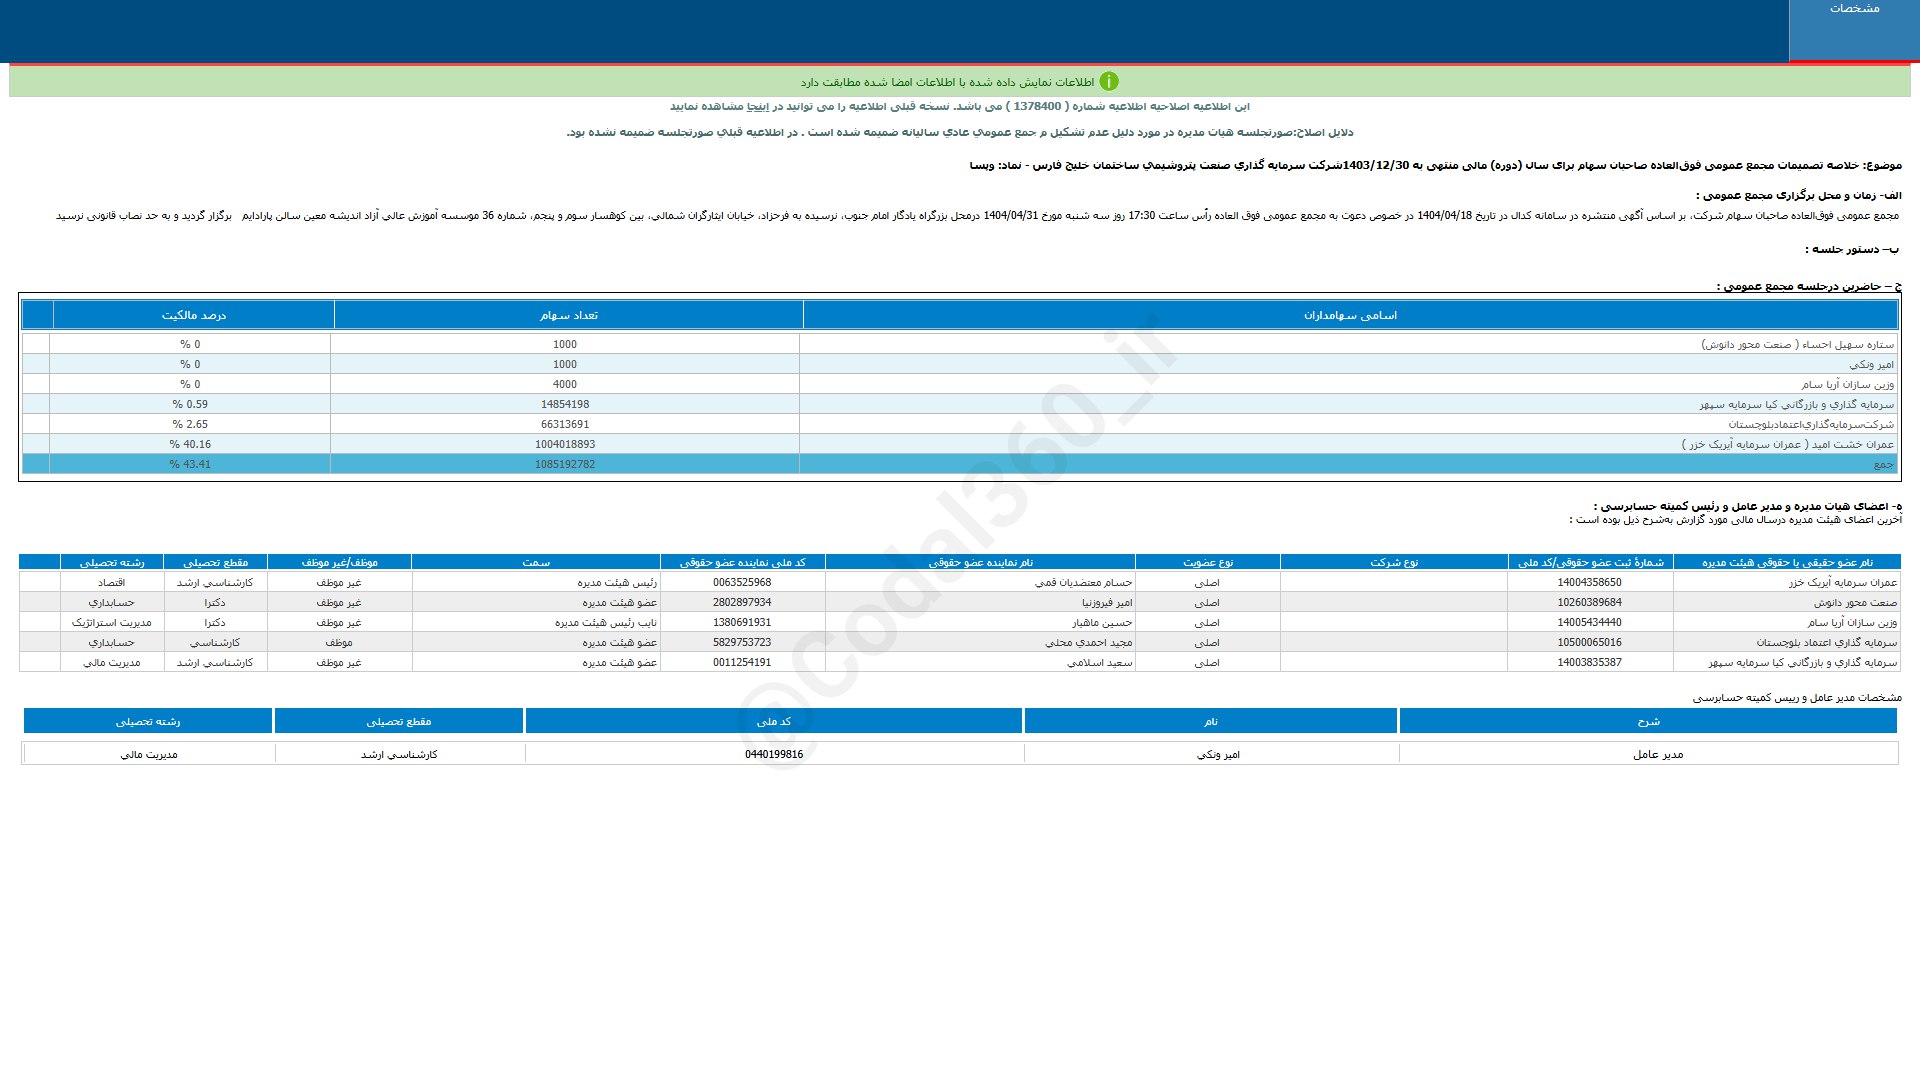Click board member صنعت محور دانوش
Screen dimensions: 1920x1080
(1855, 602)
